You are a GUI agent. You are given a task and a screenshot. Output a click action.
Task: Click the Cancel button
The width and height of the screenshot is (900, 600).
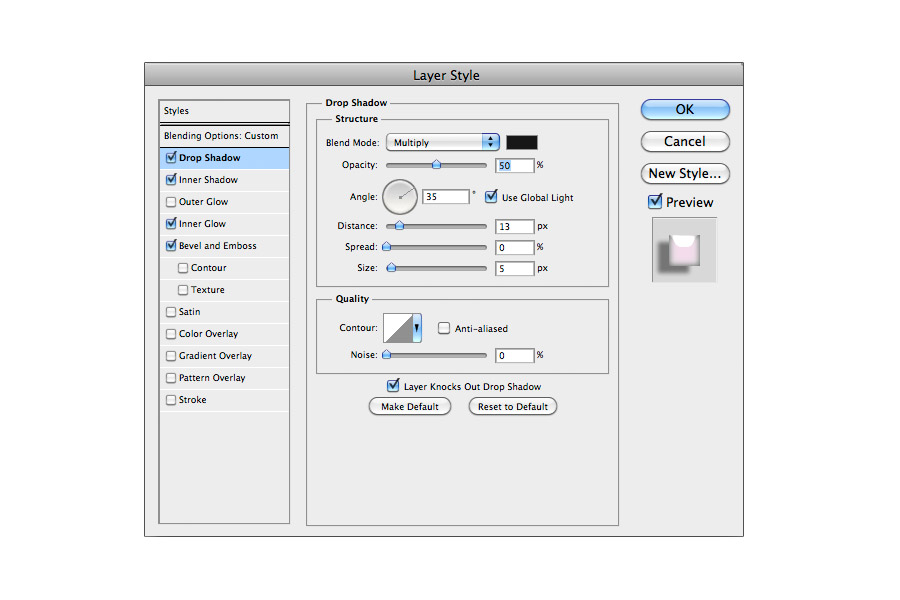(x=685, y=142)
